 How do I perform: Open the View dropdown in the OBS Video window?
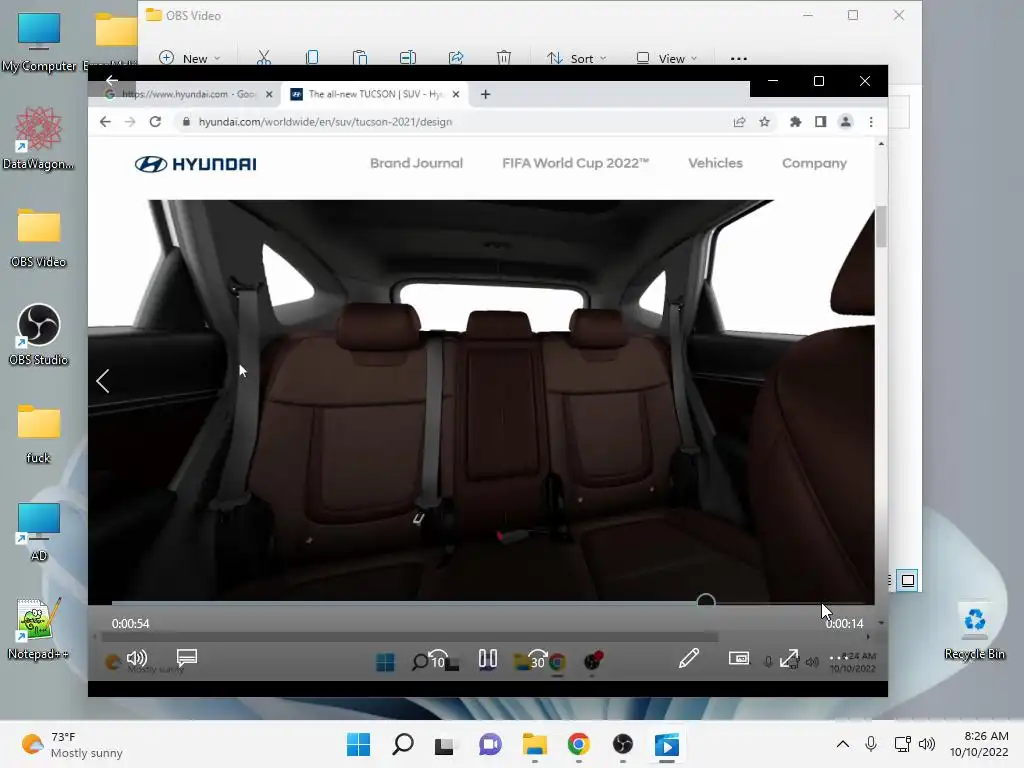click(x=667, y=58)
